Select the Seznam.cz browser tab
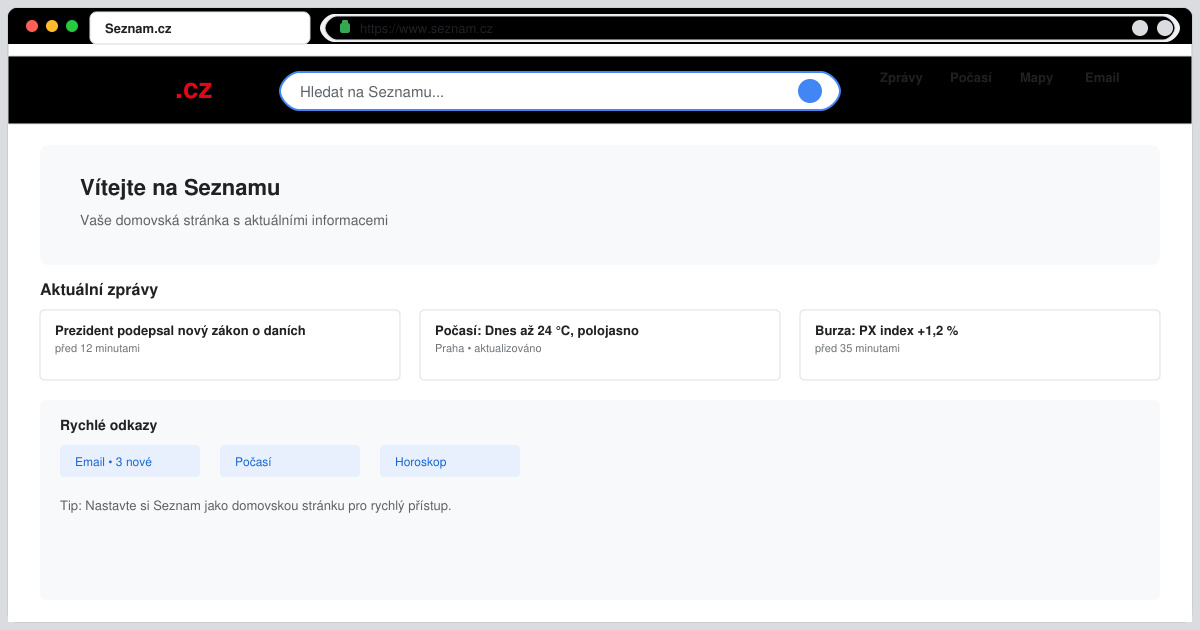The width and height of the screenshot is (1200, 630). pos(200,28)
